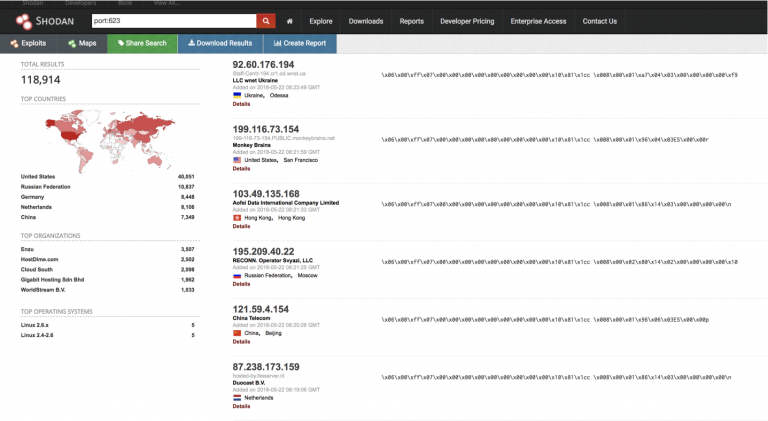
Task: Click the green Share Search button
Action: click(141, 43)
